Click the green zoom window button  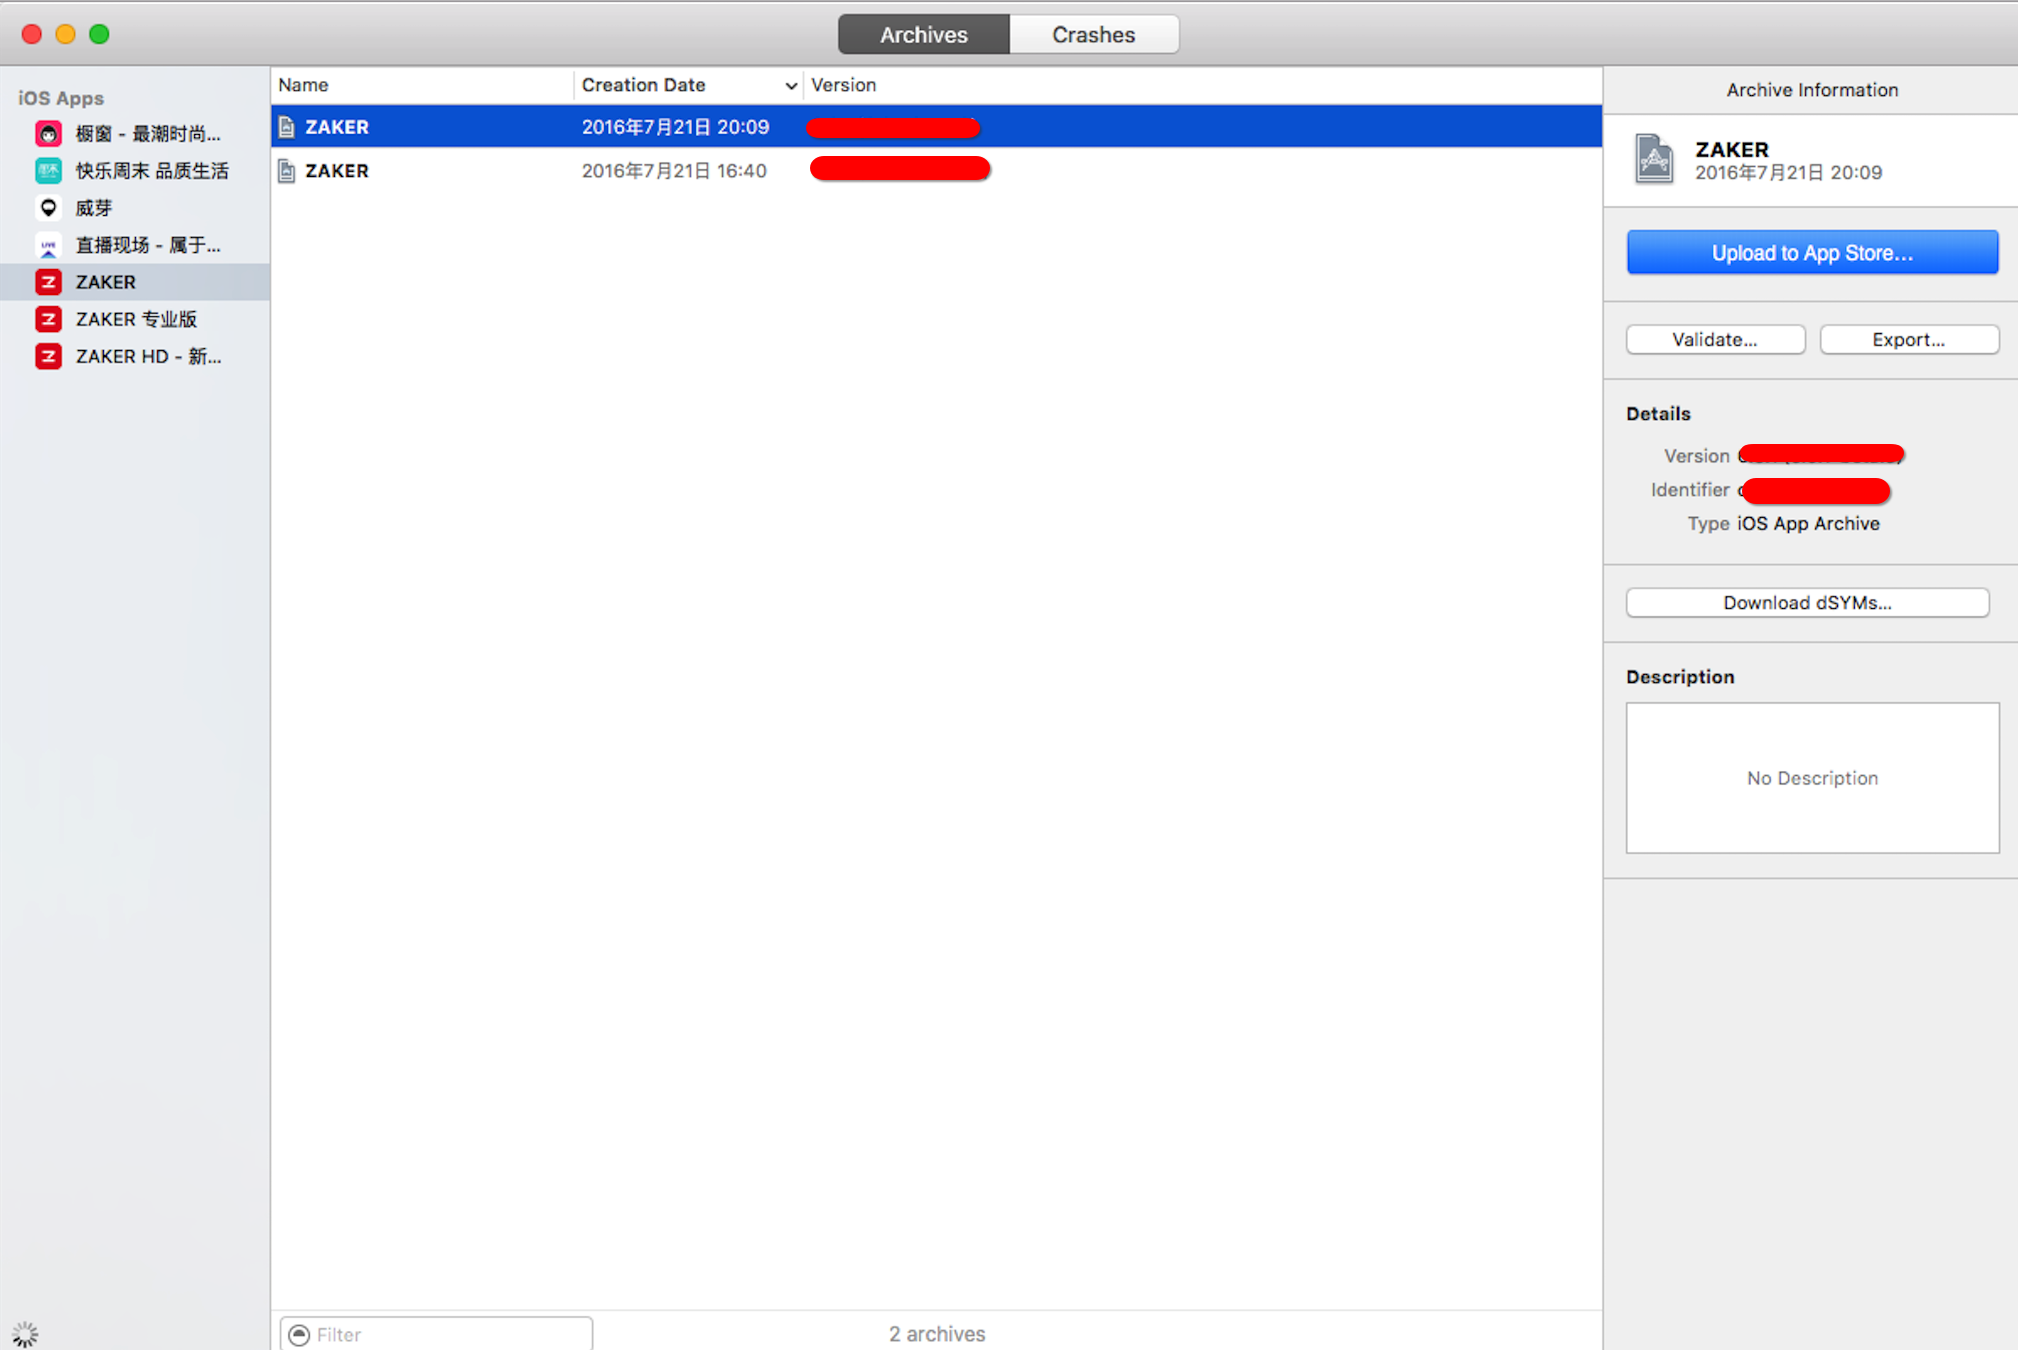[99, 34]
